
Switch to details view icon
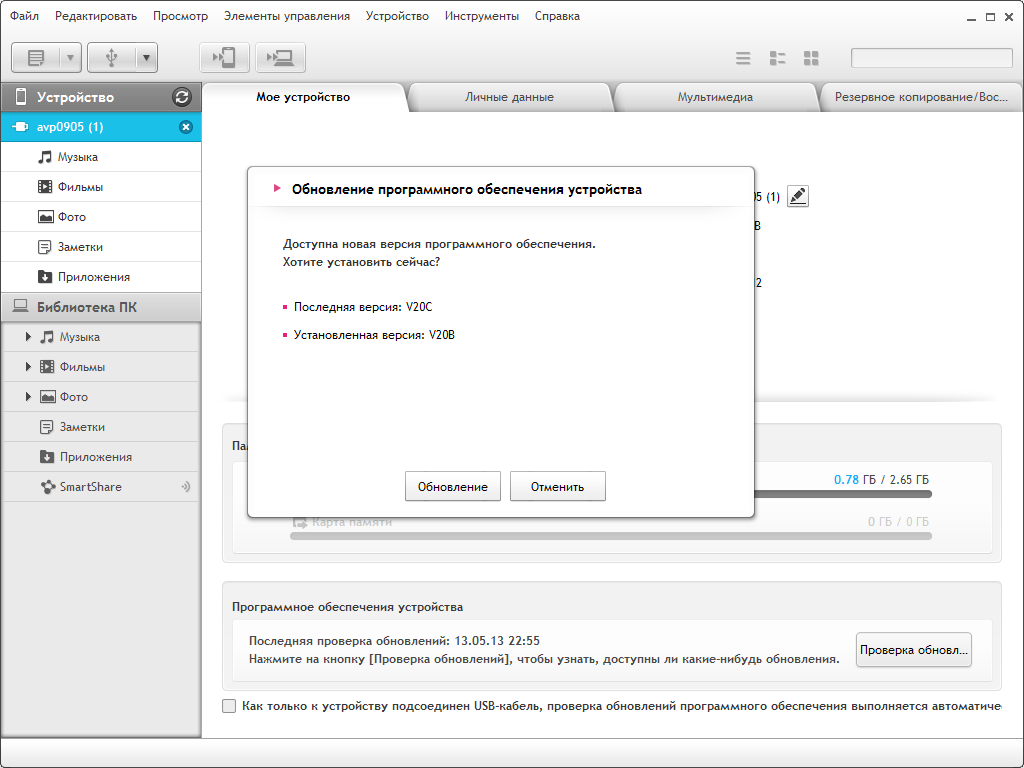[x=777, y=58]
